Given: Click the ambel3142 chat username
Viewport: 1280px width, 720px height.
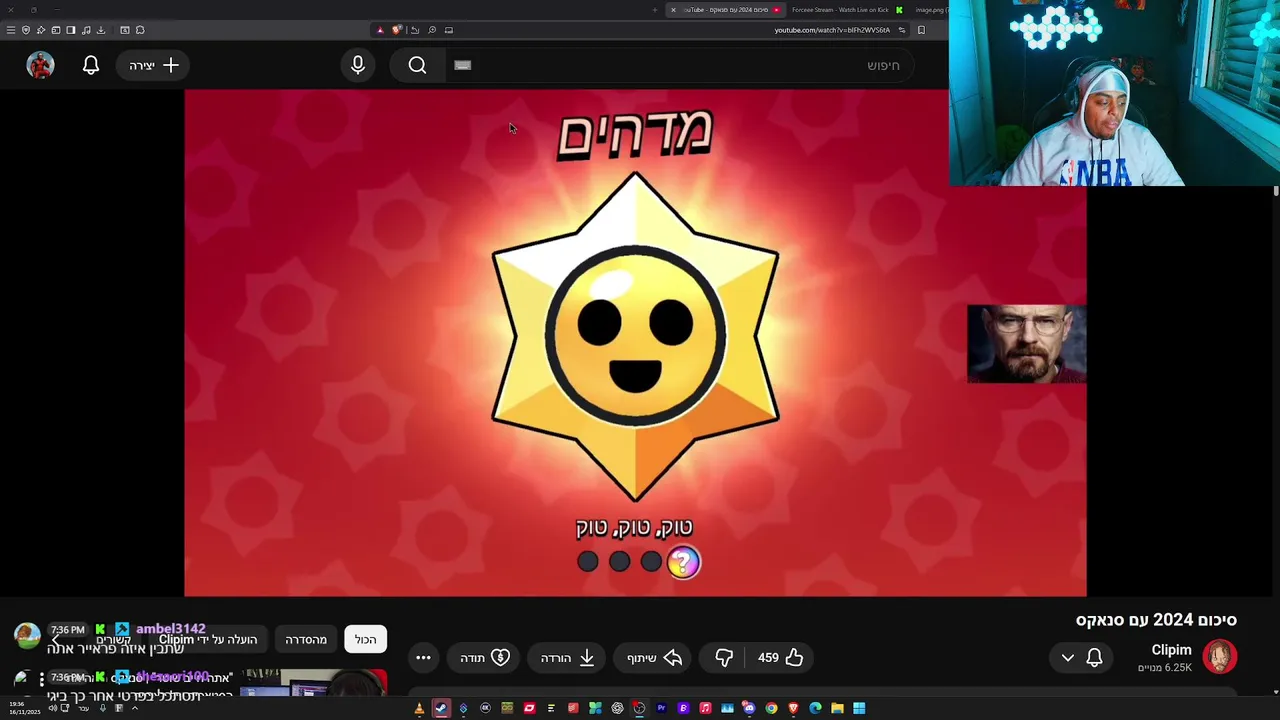Looking at the screenshot, I should point(170,629).
